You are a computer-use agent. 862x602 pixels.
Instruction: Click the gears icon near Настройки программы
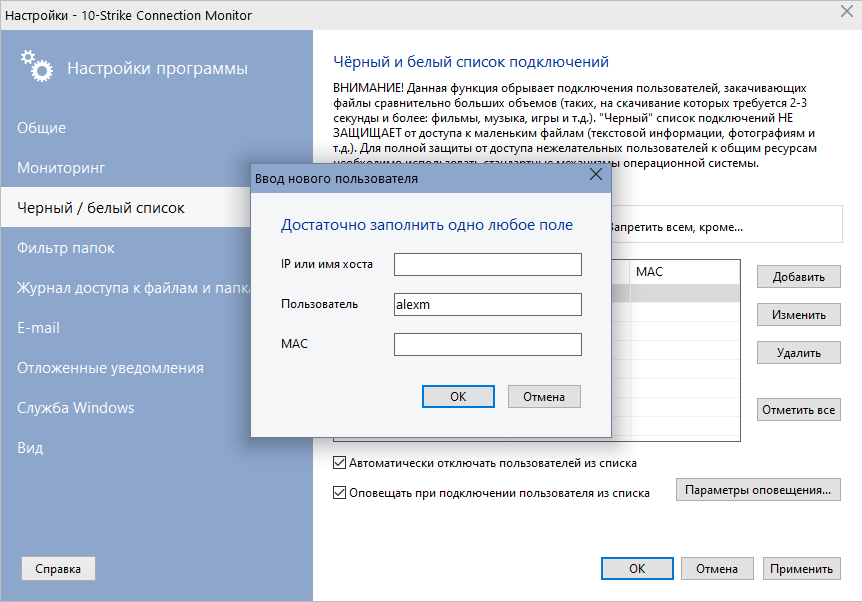pyautogui.click(x=37, y=67)
